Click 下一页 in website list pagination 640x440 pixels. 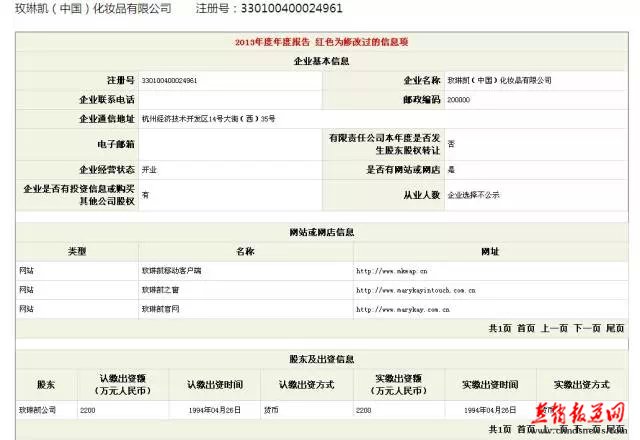tap(587, 328)
